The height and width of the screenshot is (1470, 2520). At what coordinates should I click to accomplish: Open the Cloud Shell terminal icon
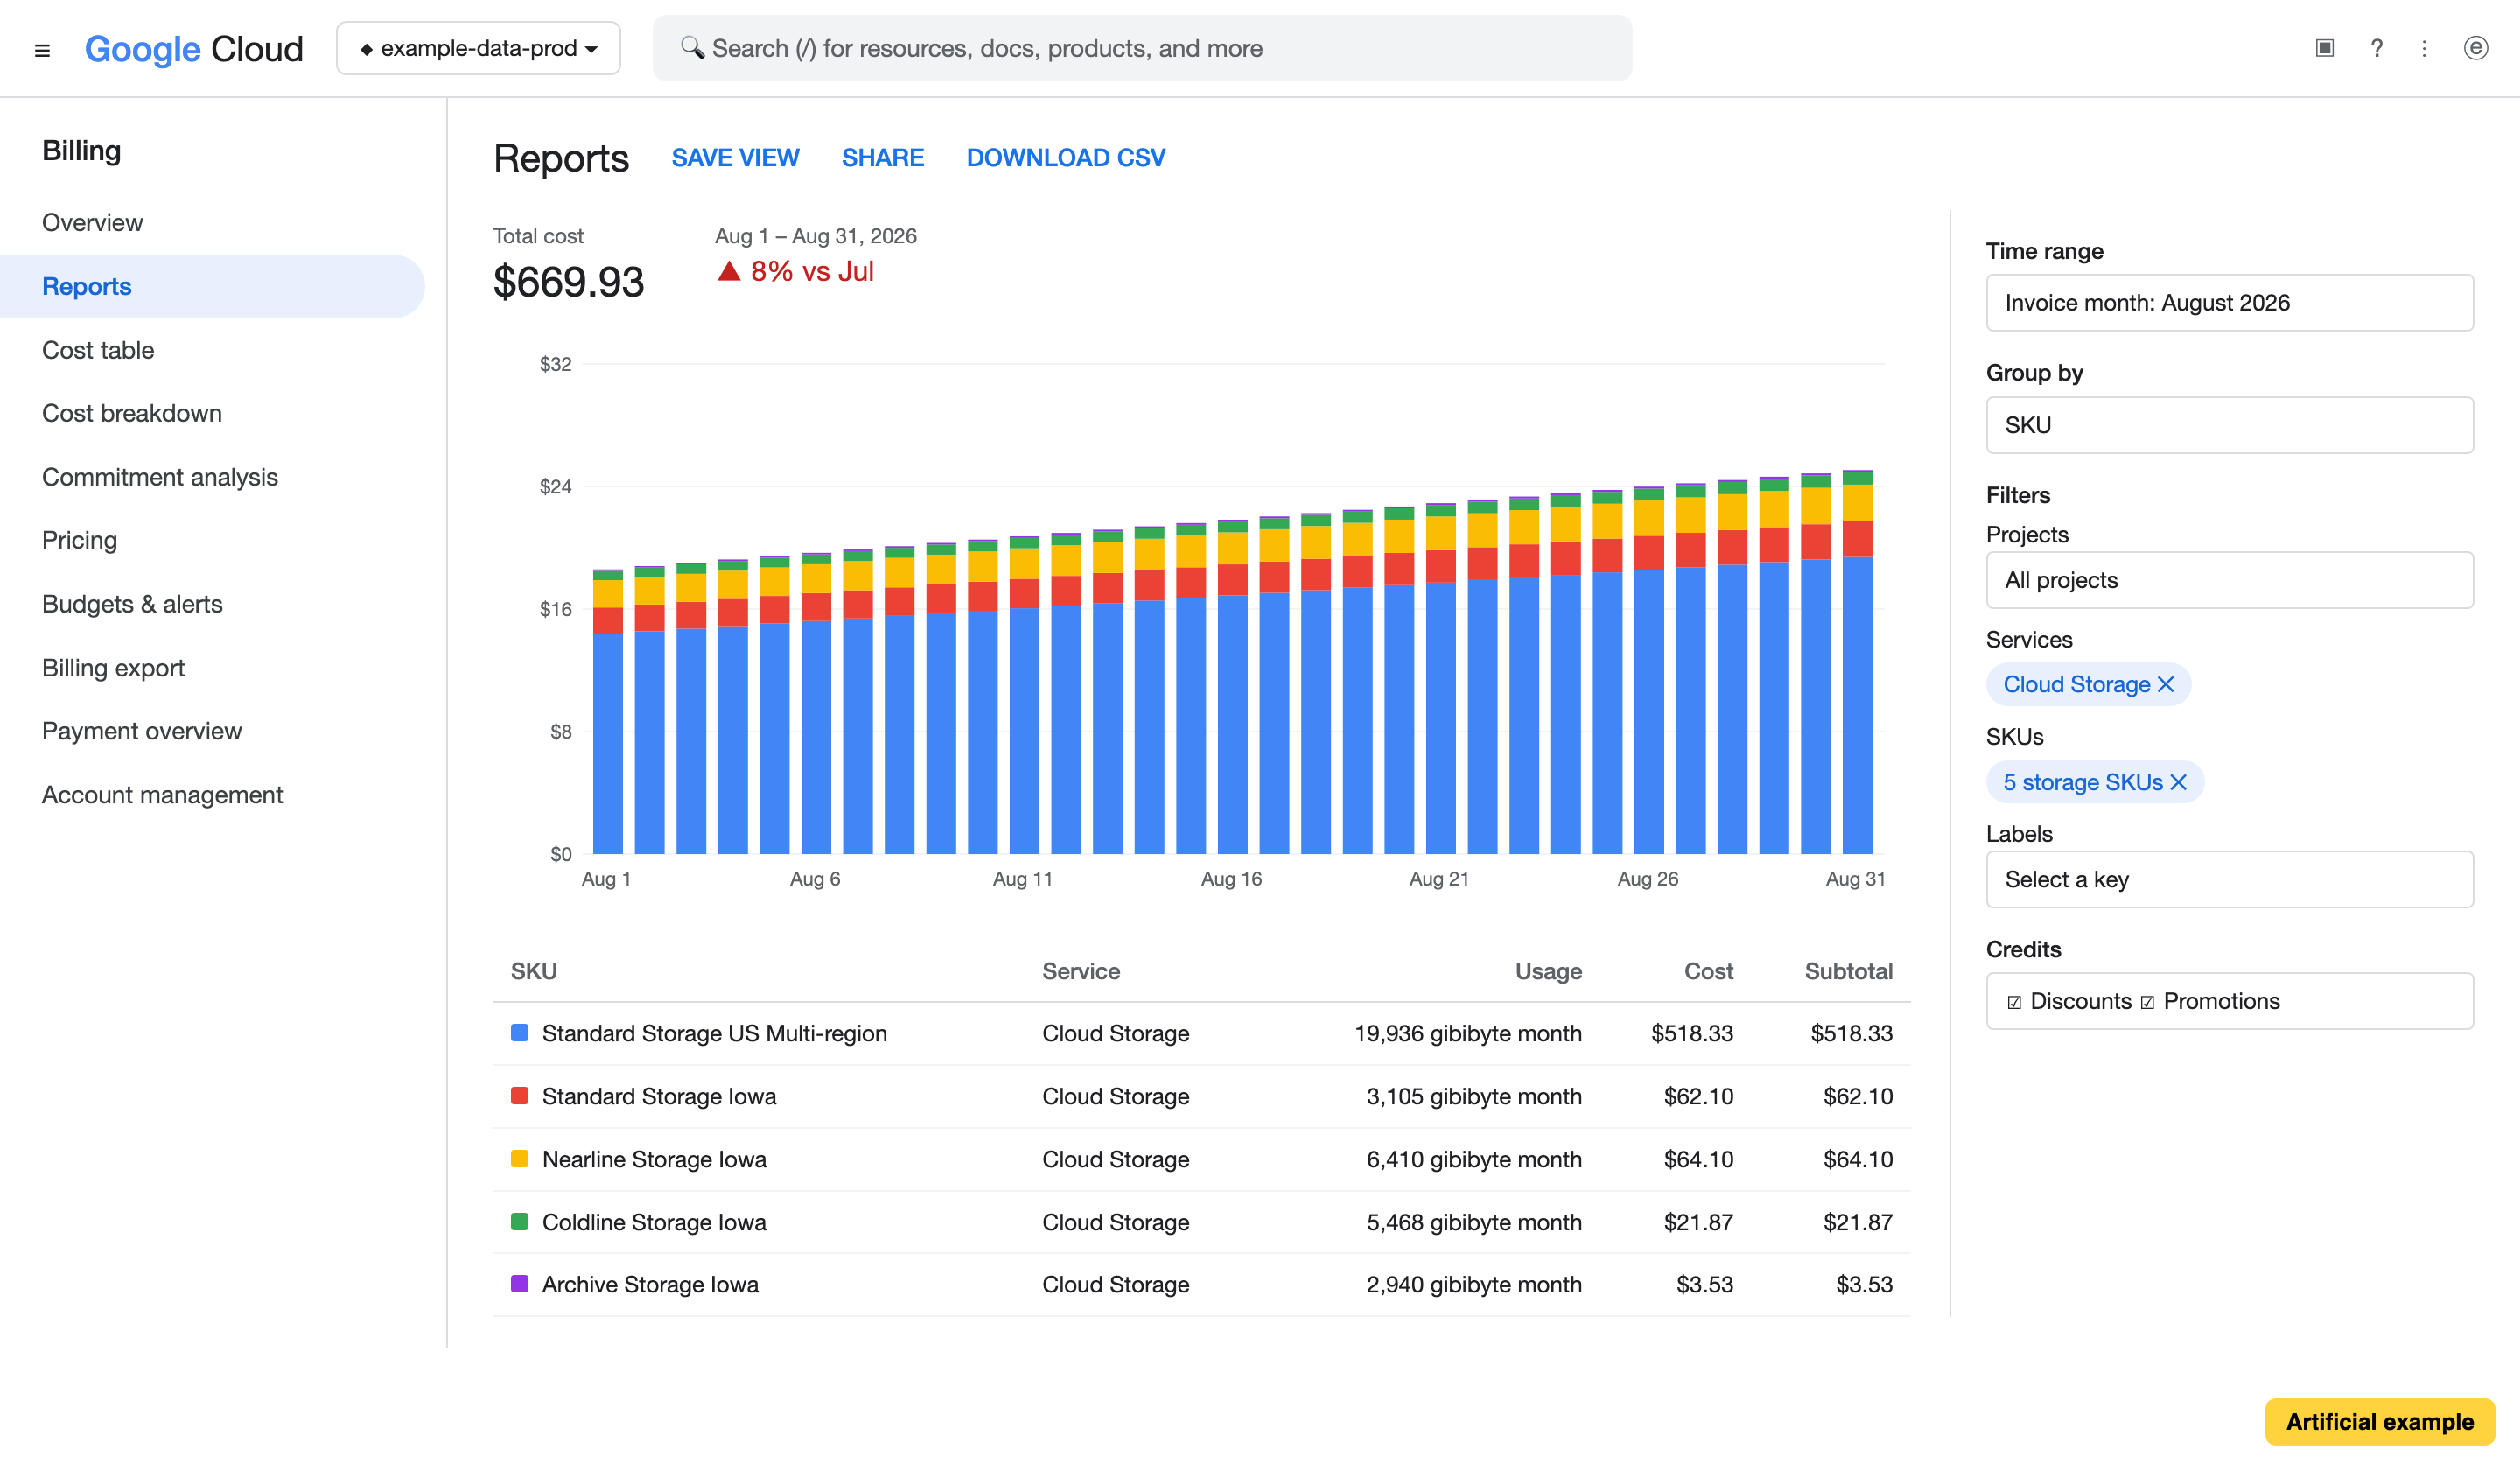tap(2324, 48)
